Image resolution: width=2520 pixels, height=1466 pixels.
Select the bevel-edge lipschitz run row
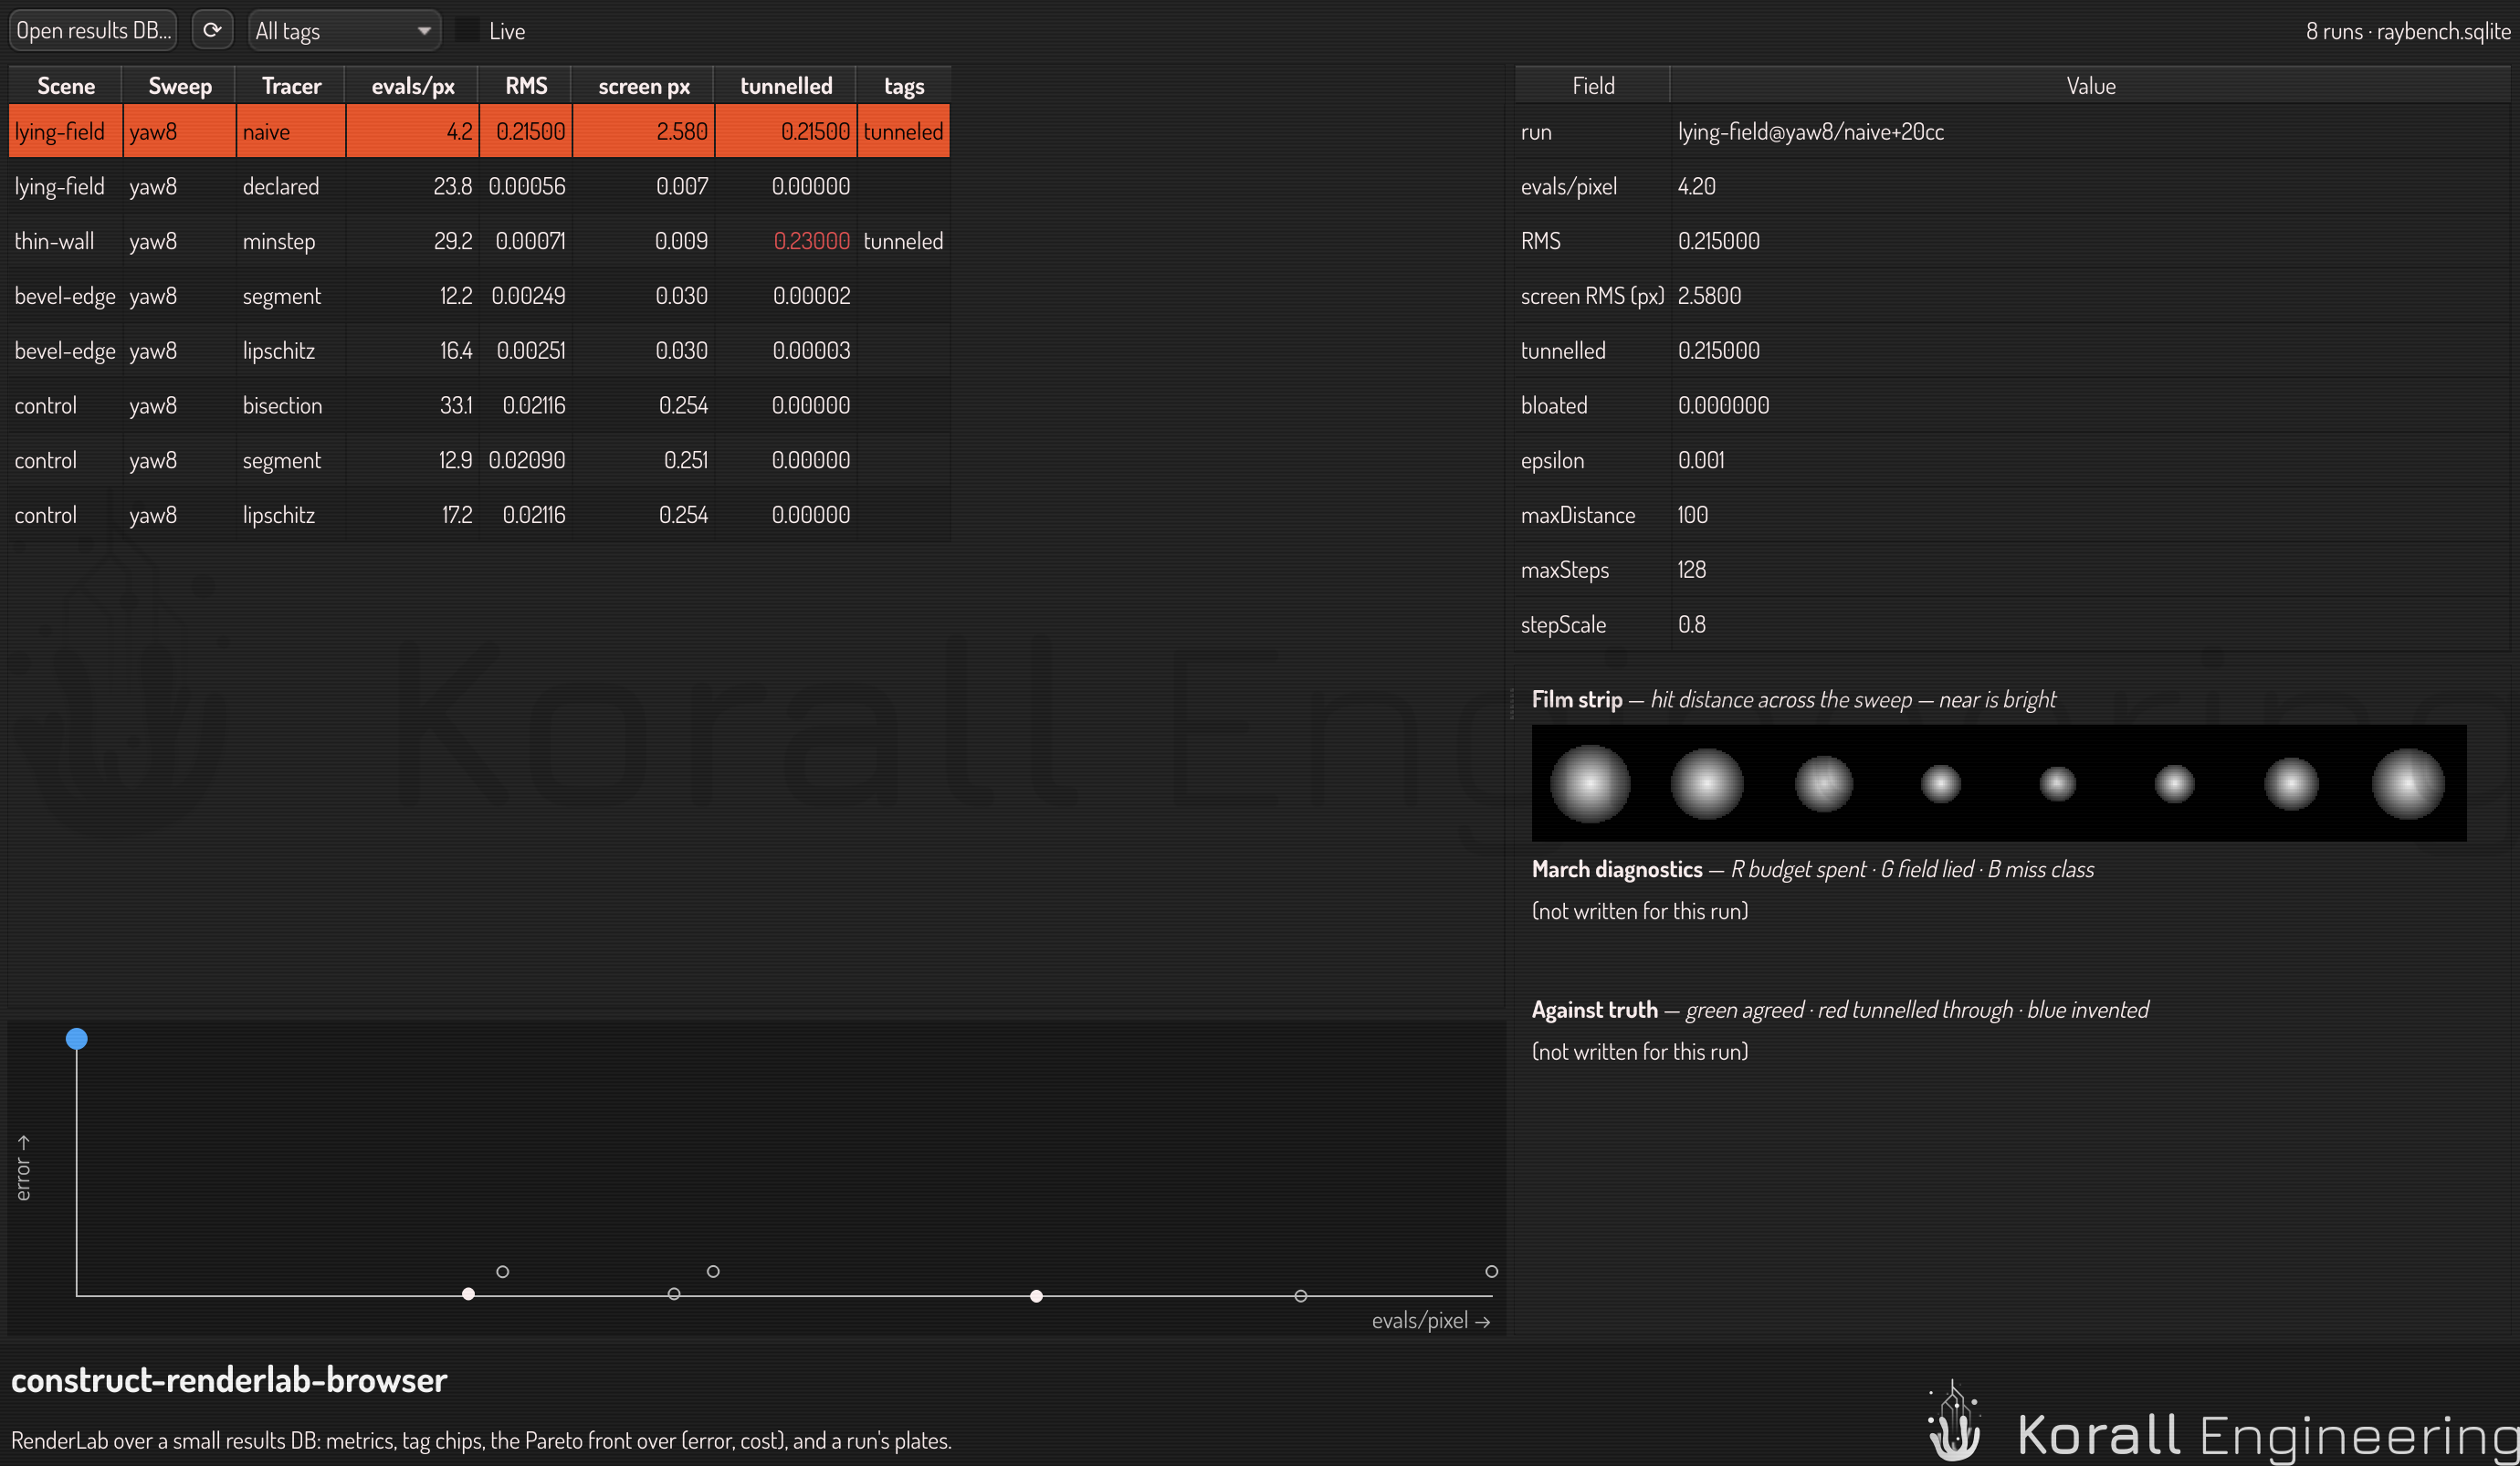point(479,351)
